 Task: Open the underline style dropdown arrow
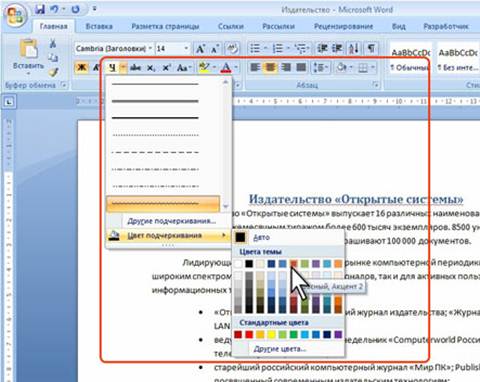123,68
